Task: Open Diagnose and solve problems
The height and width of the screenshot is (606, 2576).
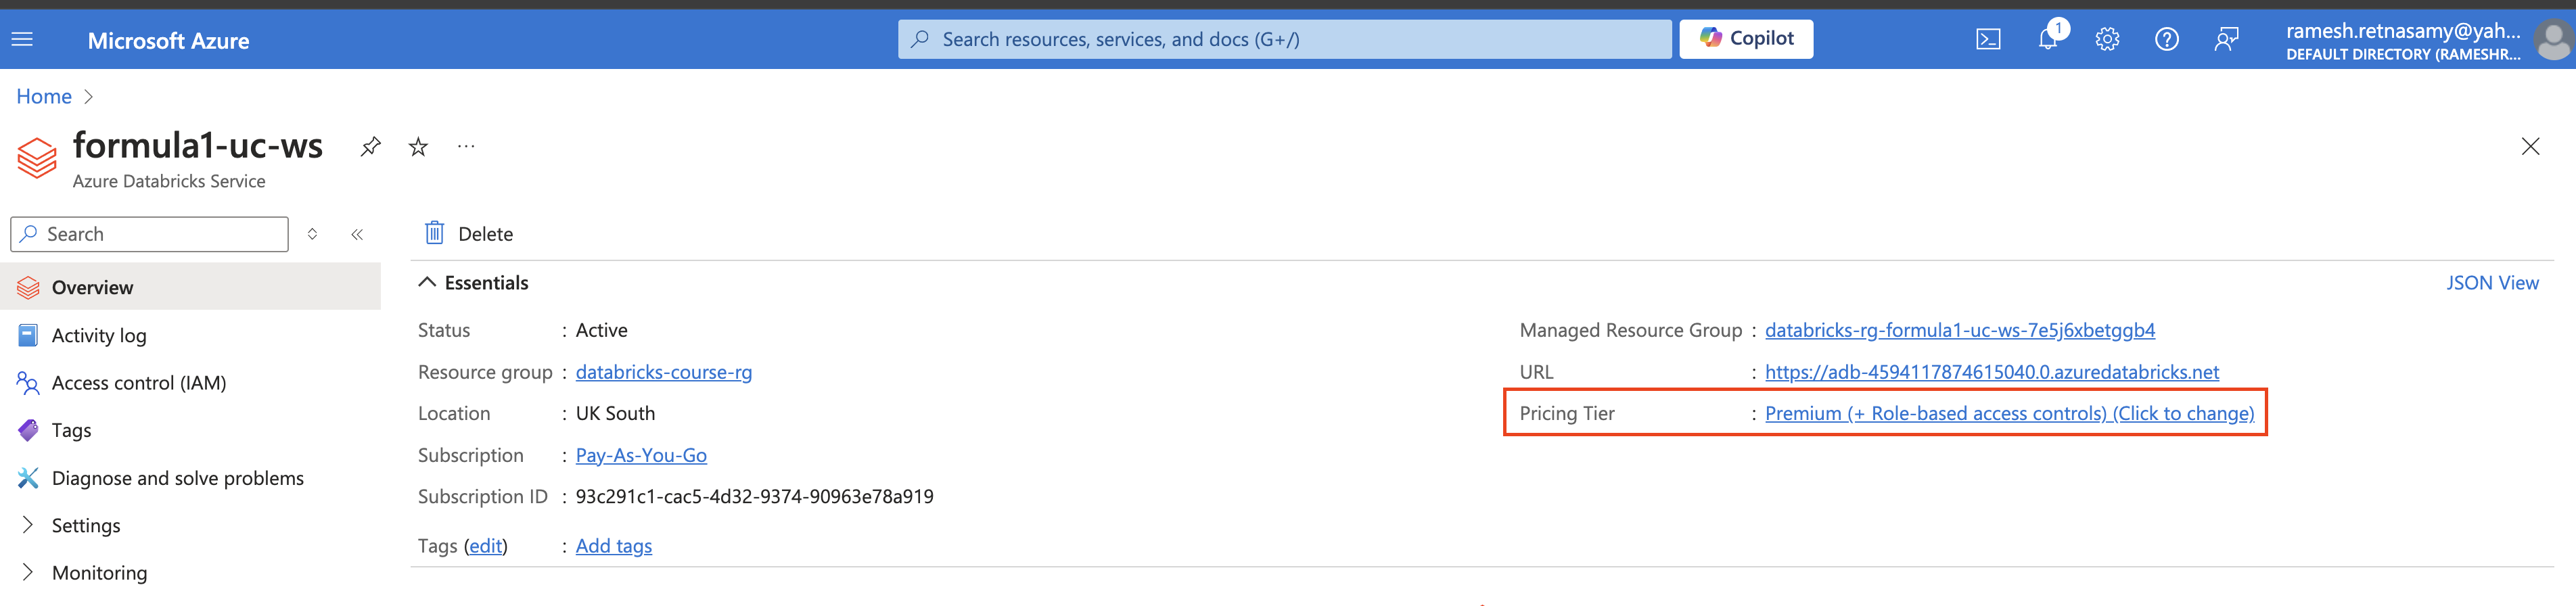Action: pyautogui.click(x=178, y=478)
